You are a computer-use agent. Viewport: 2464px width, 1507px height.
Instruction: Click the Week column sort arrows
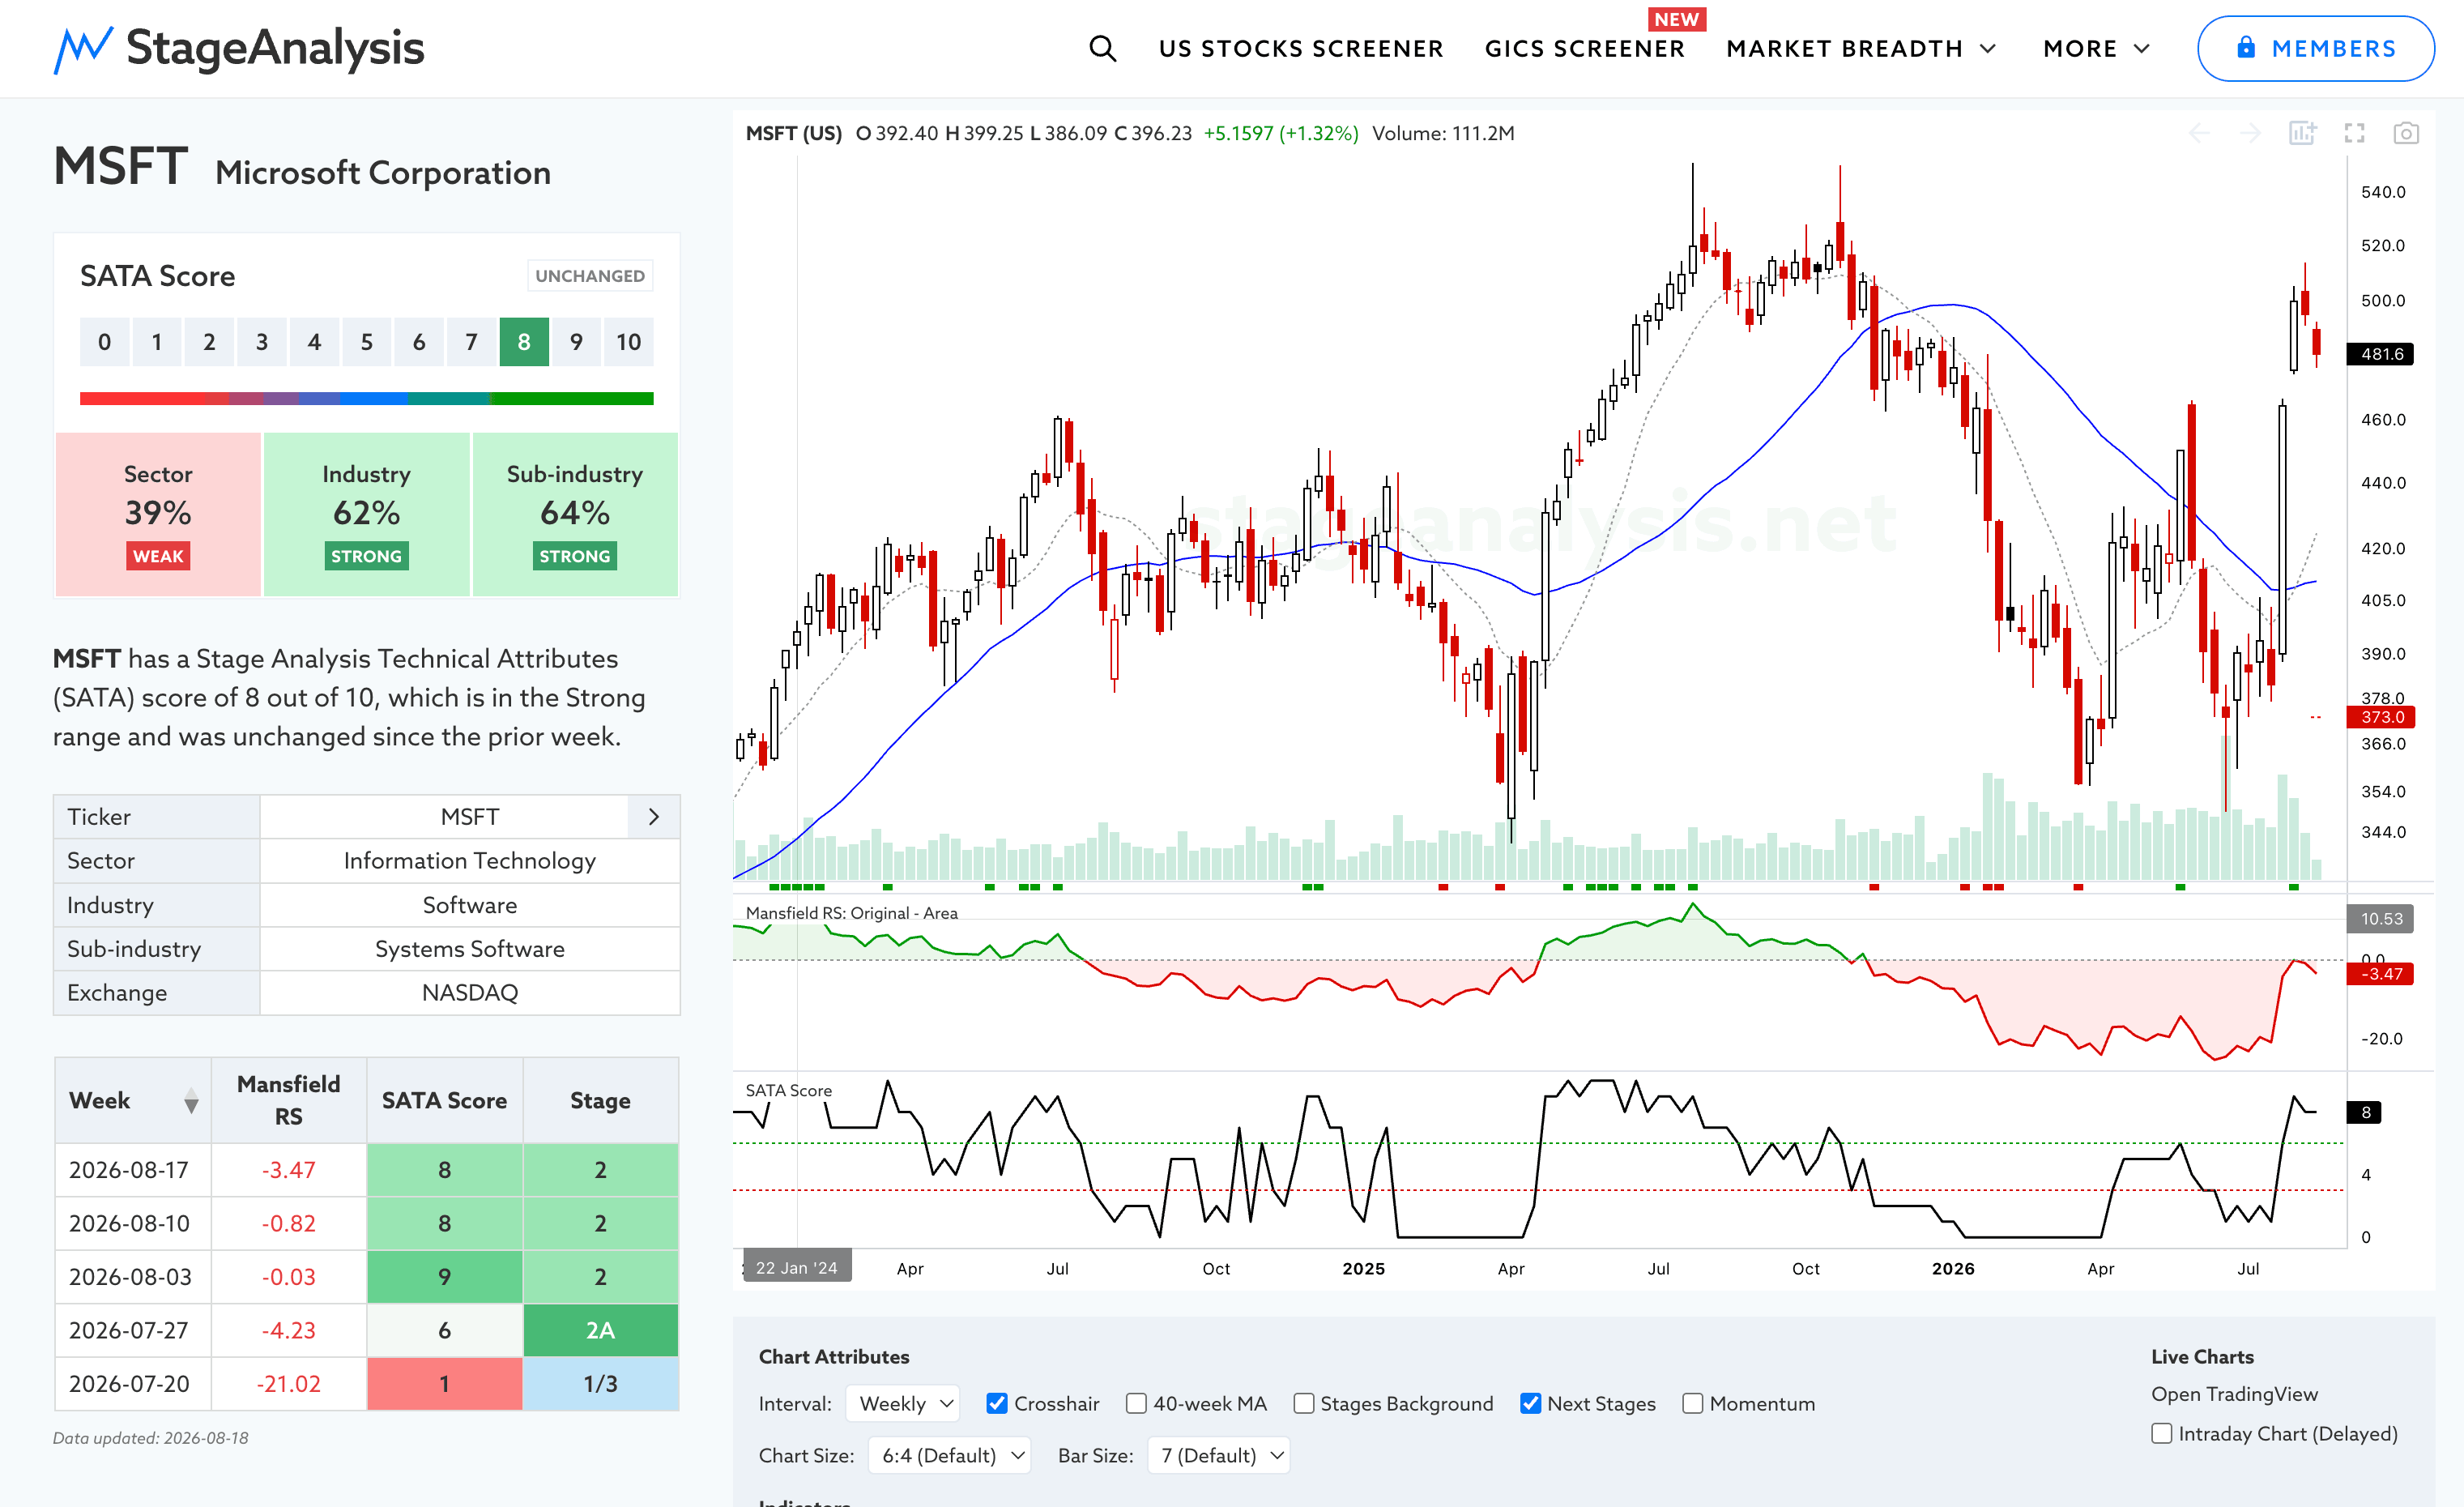pos(191,1101)
